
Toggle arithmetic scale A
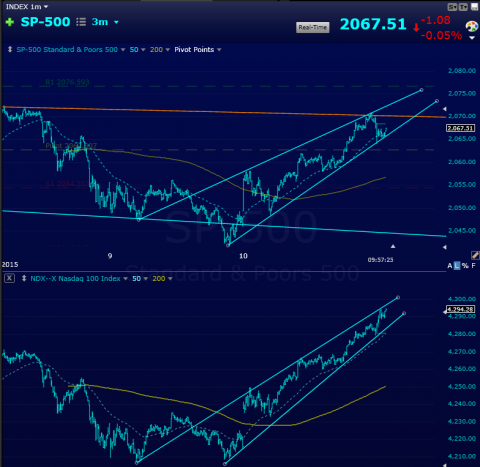pos(450,266)
